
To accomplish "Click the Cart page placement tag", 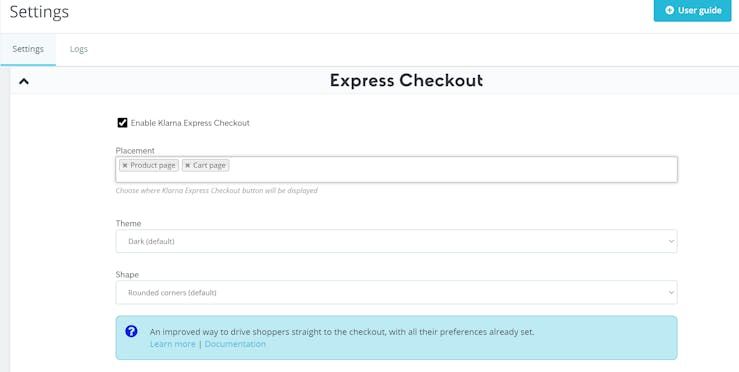I will coord(205,165).
